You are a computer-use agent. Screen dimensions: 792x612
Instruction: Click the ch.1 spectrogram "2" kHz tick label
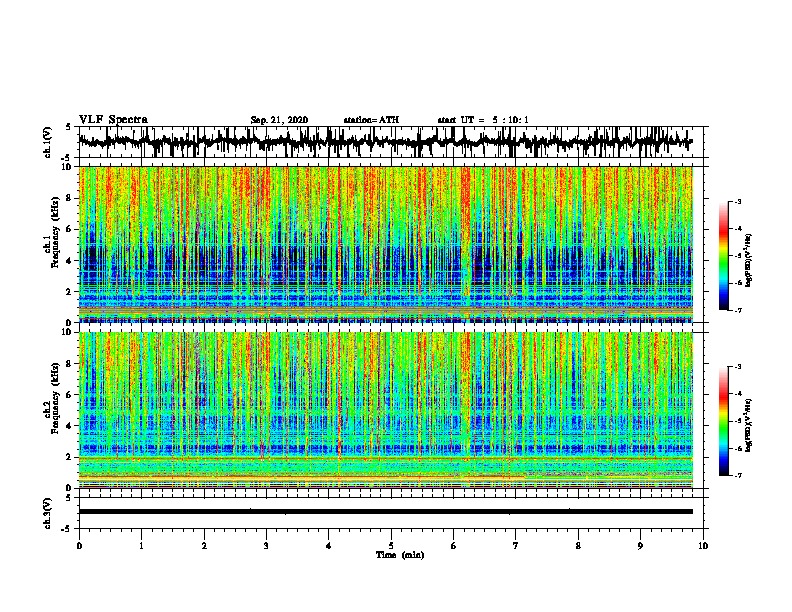[70, 291]
